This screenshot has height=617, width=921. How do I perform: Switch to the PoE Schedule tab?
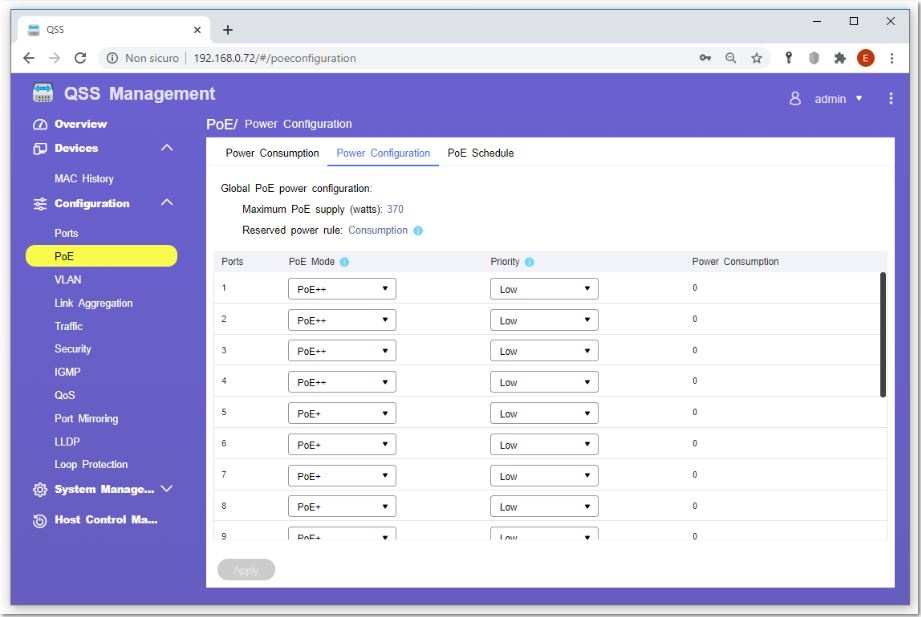point(480,153)
